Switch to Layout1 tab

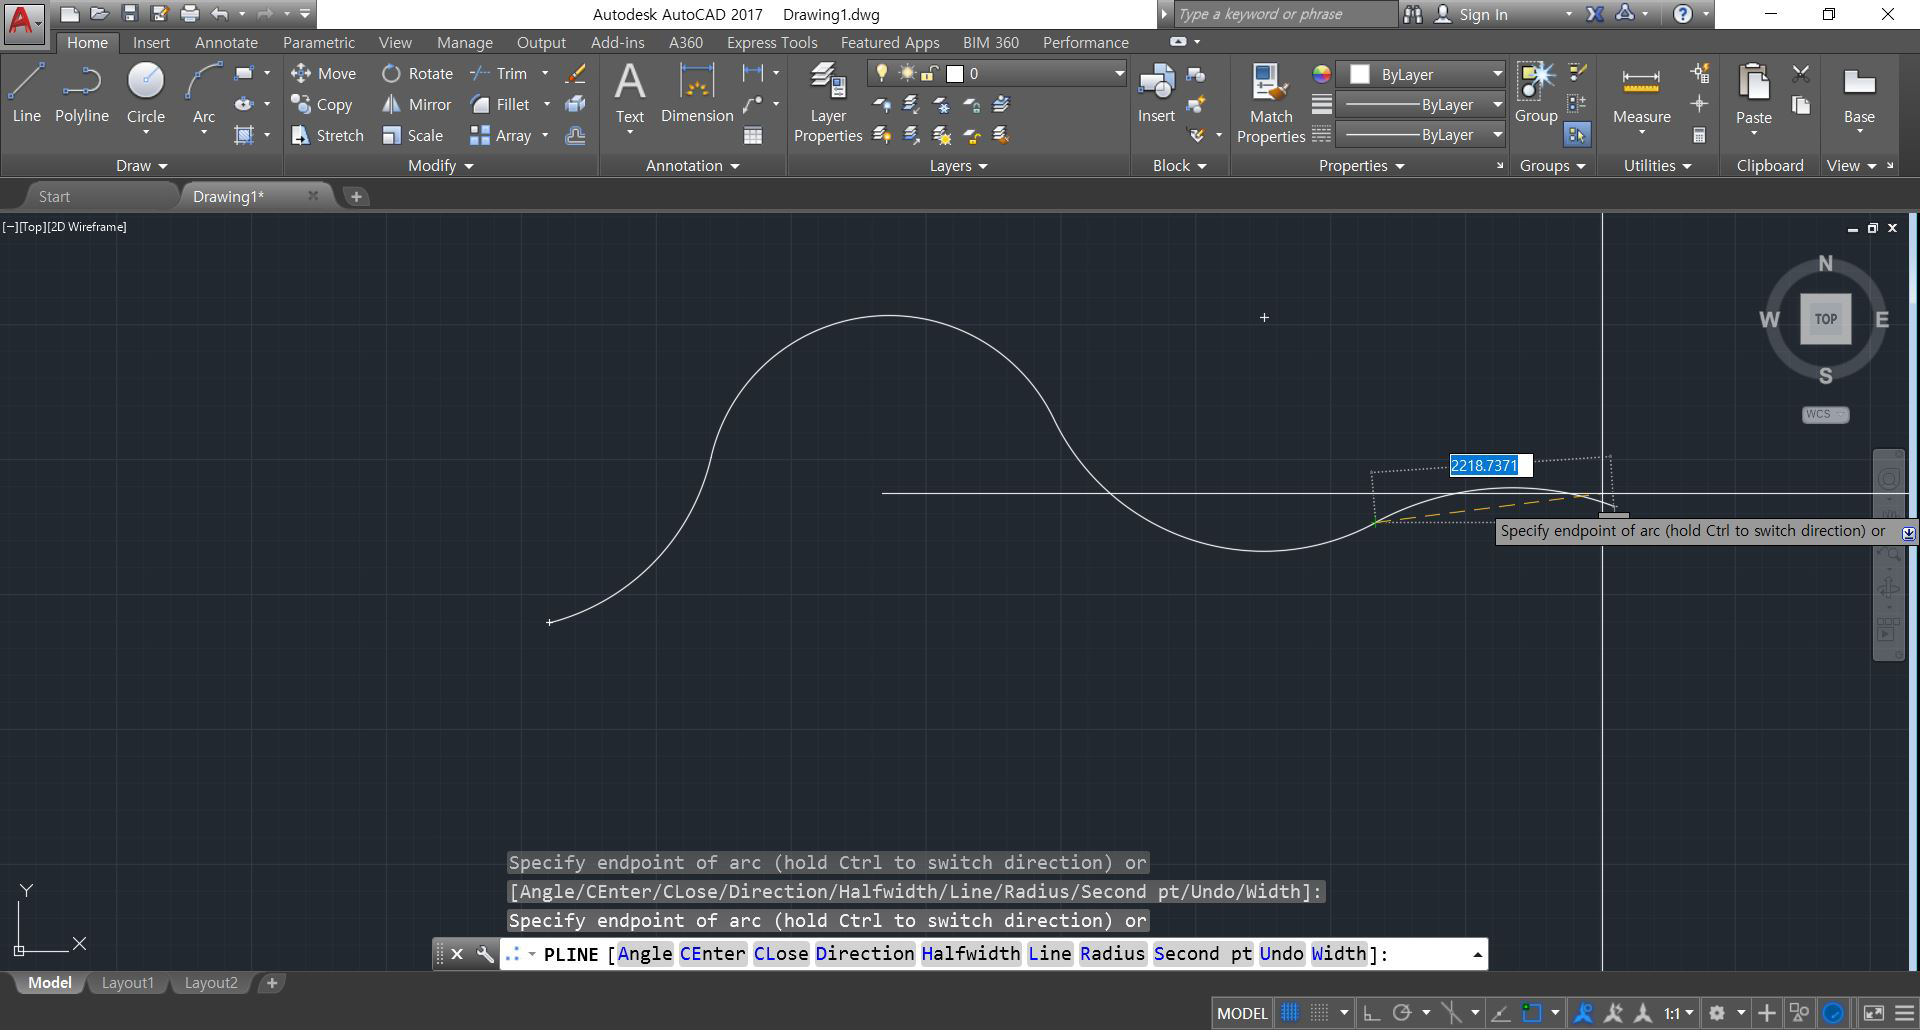128,983
